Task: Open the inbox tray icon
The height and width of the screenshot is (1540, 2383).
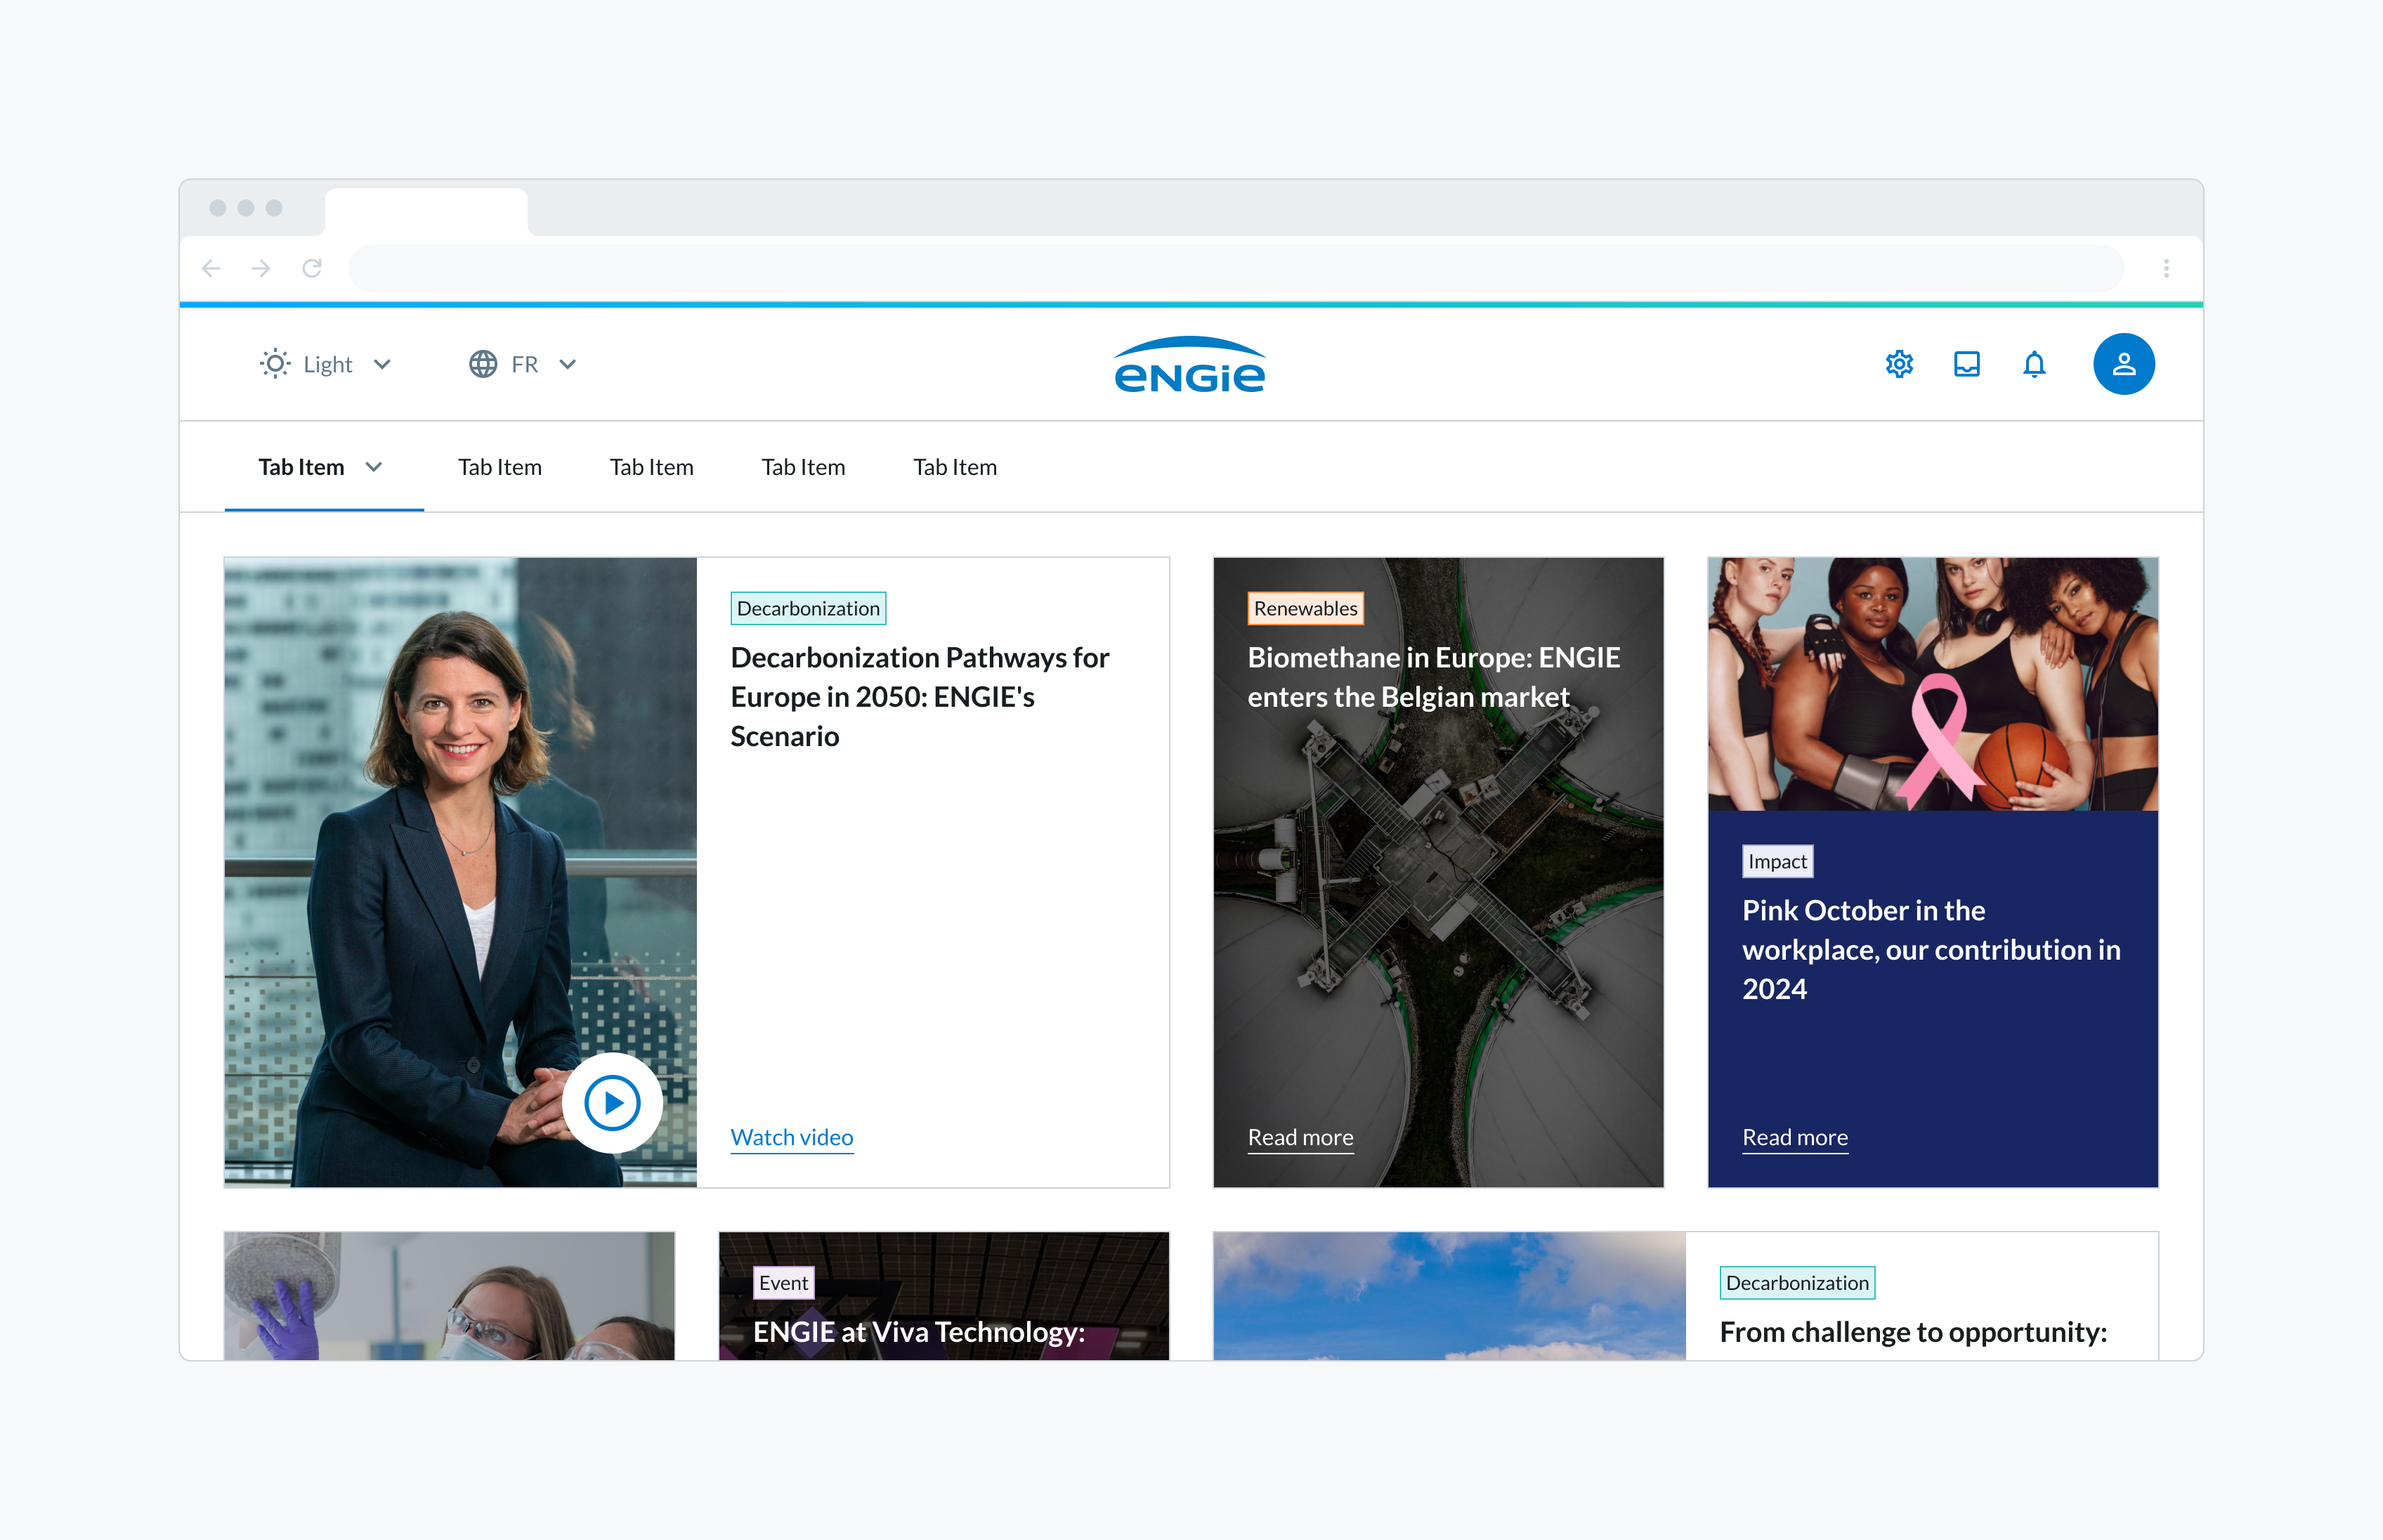Action: point(1966,364)
